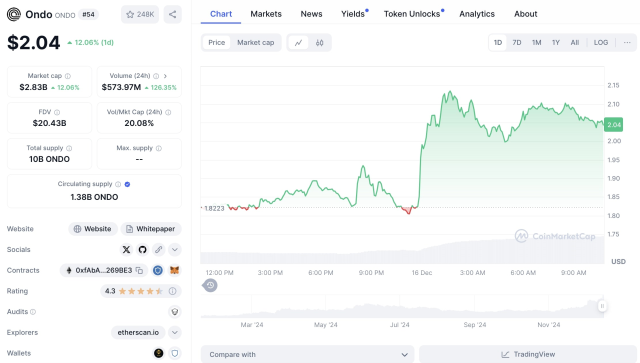Click the chain link social icon
Image resolution: width=640 pixels, height=363 pixels.
[158, 249]
